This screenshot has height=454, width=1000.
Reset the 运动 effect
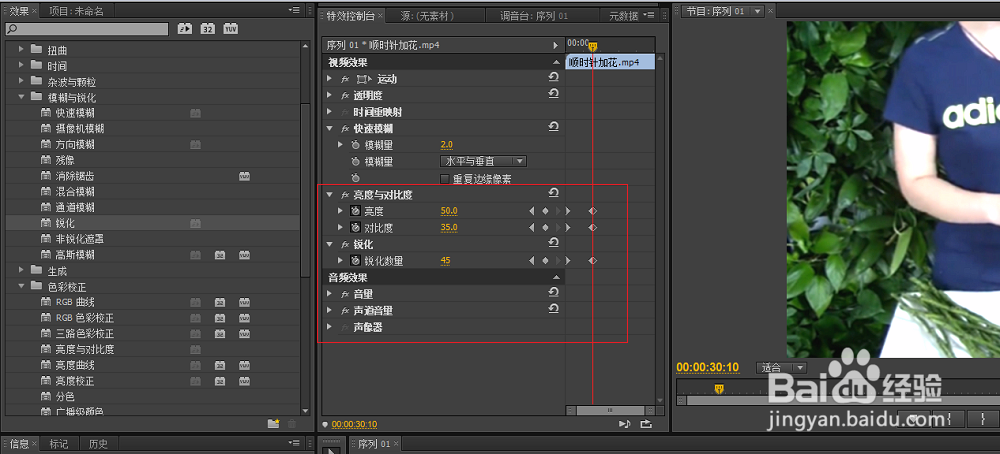[554, 77]
